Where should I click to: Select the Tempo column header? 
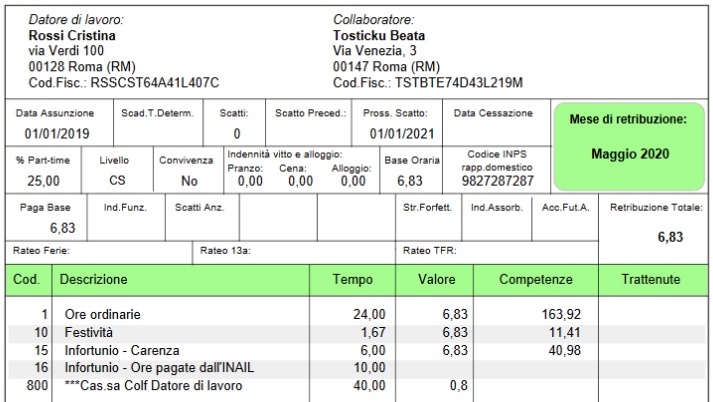pos(351,280)
